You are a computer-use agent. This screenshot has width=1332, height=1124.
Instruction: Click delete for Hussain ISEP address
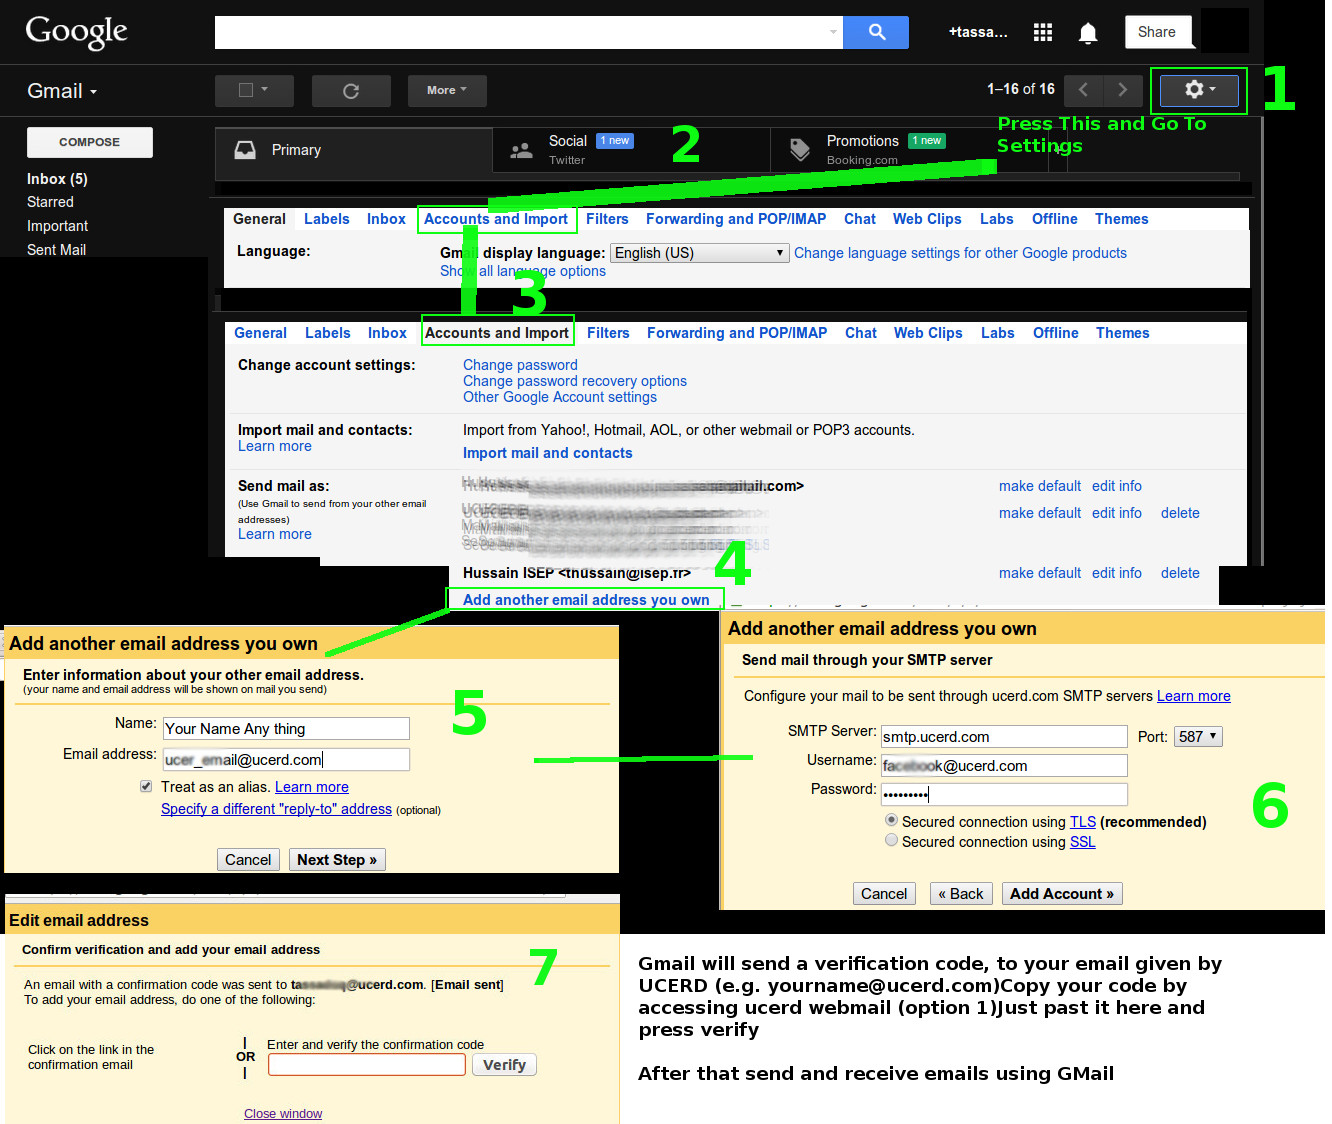tap(1180, 573)
